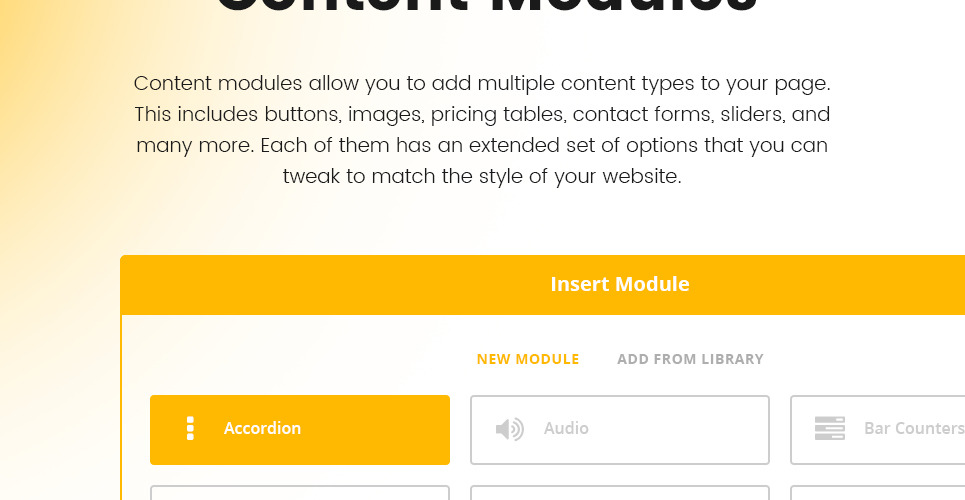Open the Add From Library tab

(690, 359)
